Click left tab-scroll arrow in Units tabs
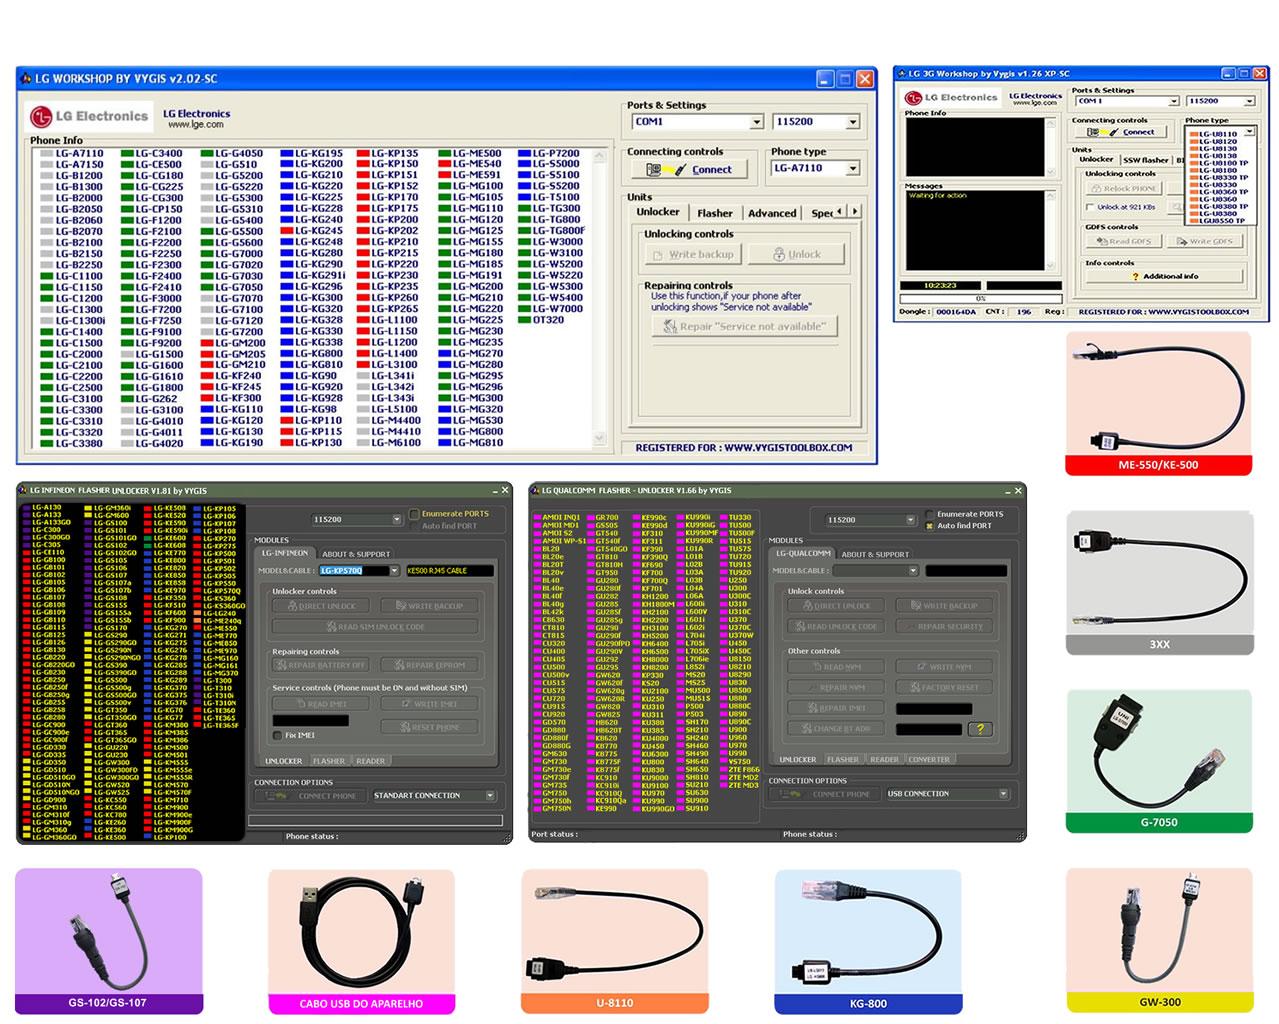 click(x=840, y=211)
